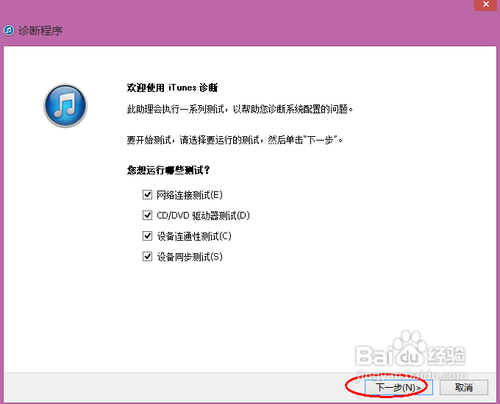Click the sentence starting 要开始测试
Image resolution: width=500 pixels, height=404 pixels.
235,140
